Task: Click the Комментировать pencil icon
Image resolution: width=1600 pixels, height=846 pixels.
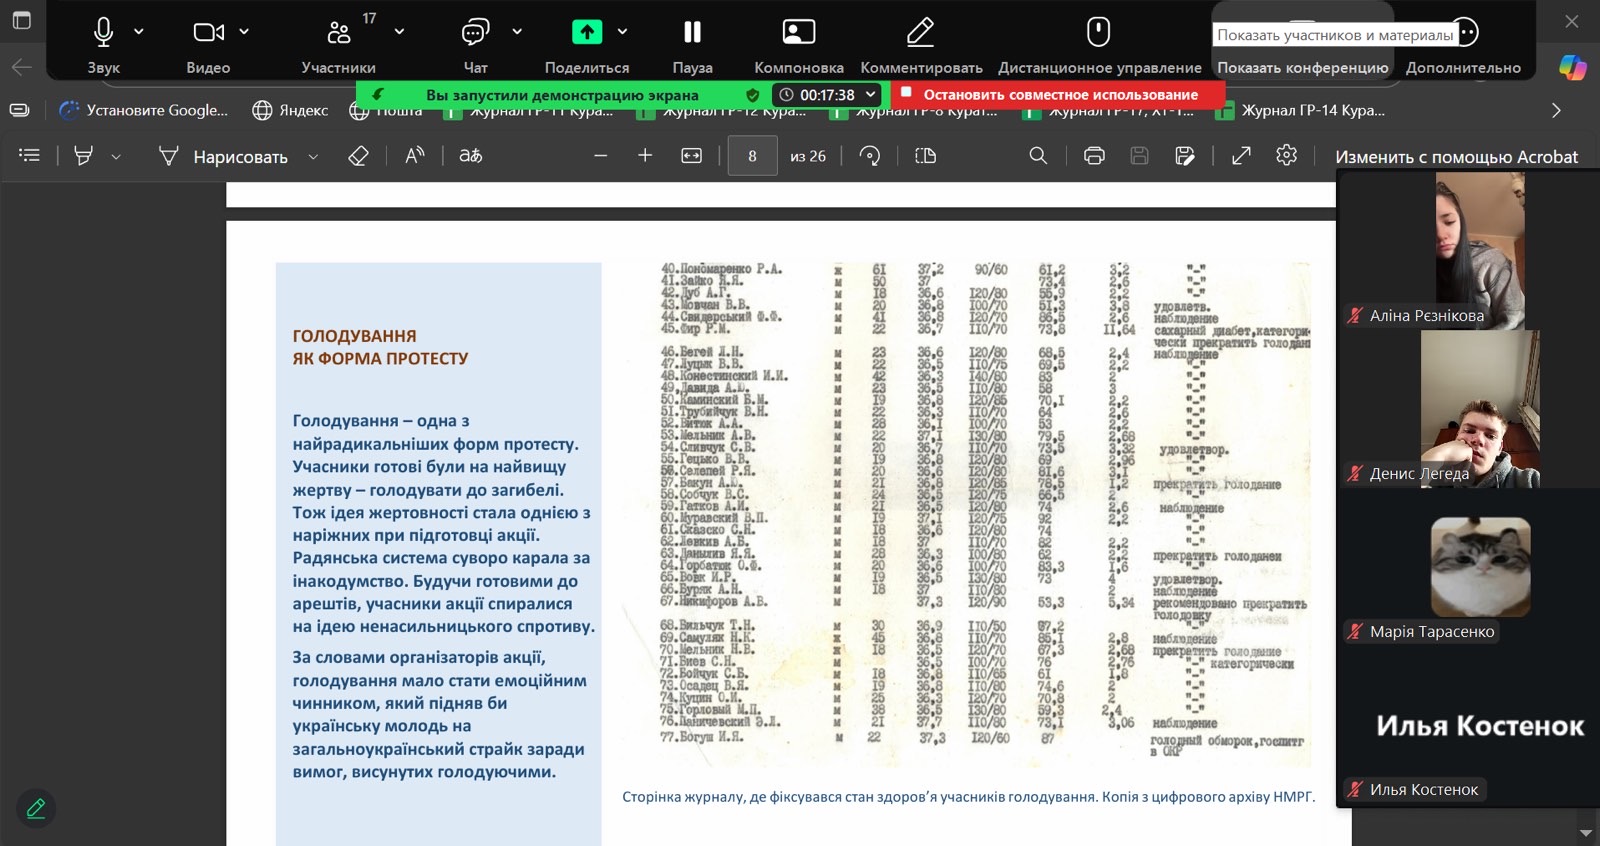Action: coord(920,33)
